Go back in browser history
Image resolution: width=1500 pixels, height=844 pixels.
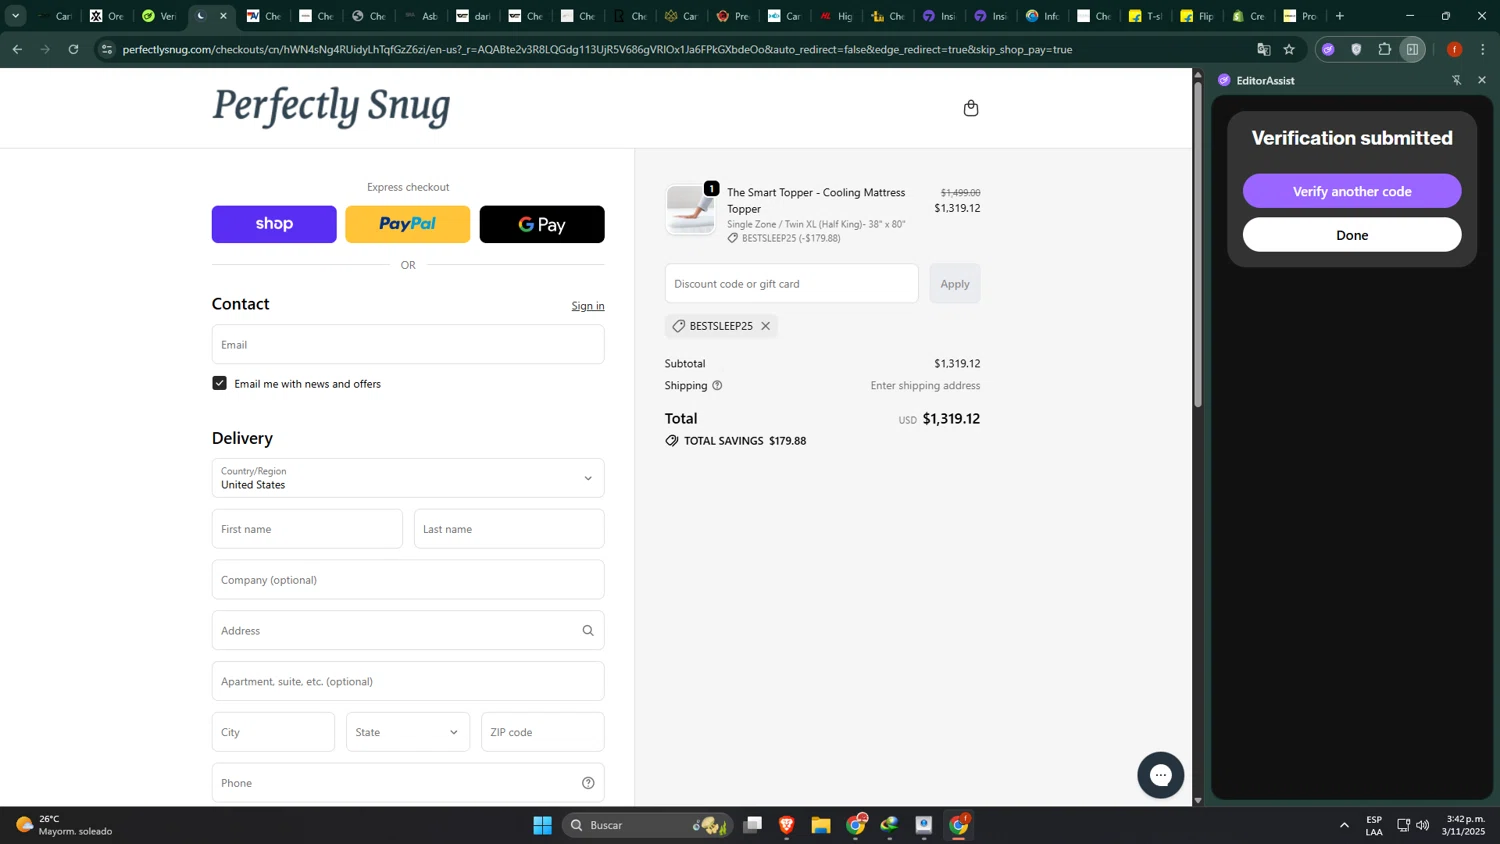(x=17, y=49)
